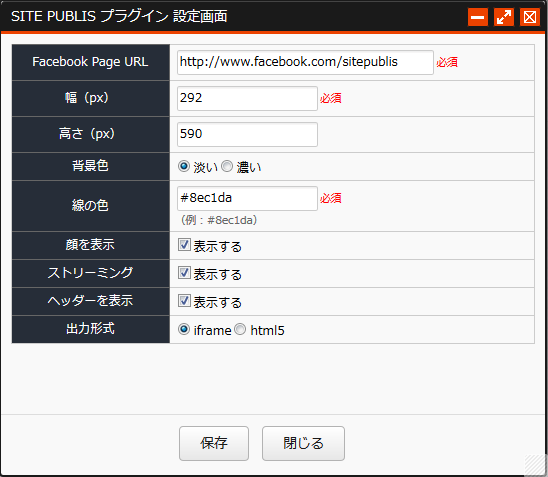Toggle the 顔を表示 checkbox
This screenshot has height=477, width=548.
pos(184,245)
